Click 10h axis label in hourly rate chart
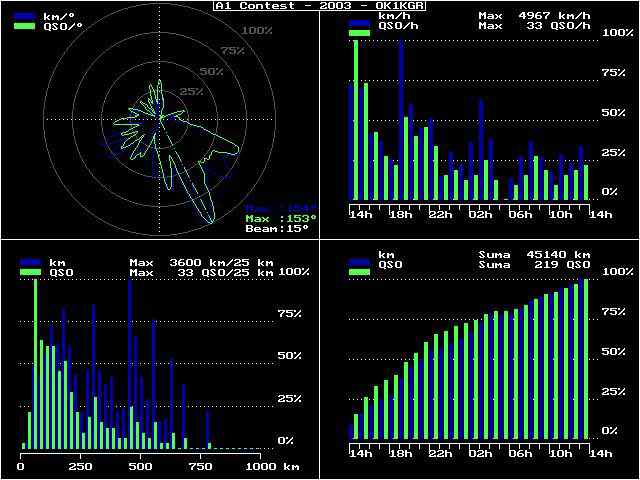 (561, 215)
